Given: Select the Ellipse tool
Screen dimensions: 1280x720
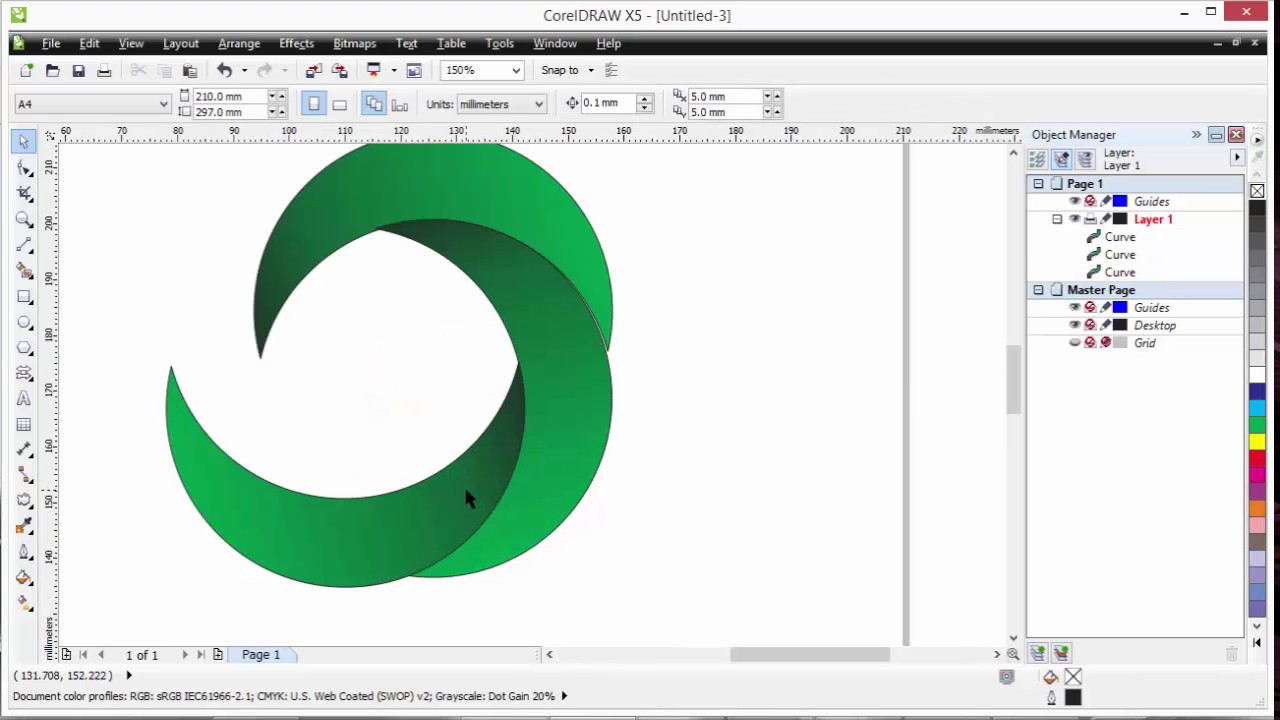Looking at the screenshot, I should point(24,323).
